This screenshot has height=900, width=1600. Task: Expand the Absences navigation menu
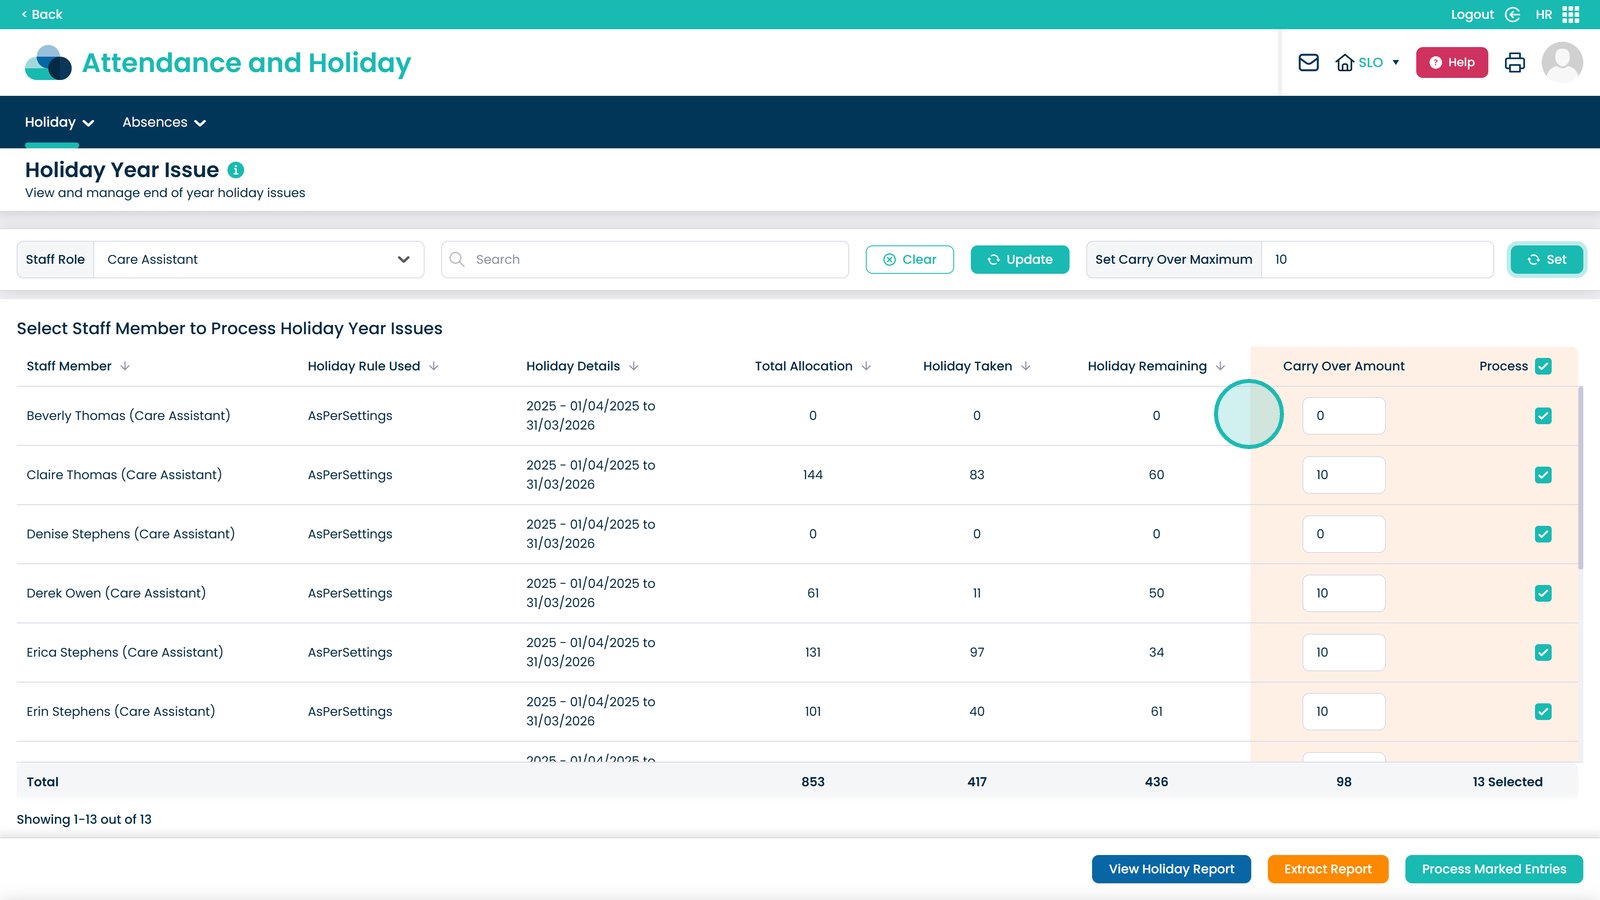click(x=164, y=122)
